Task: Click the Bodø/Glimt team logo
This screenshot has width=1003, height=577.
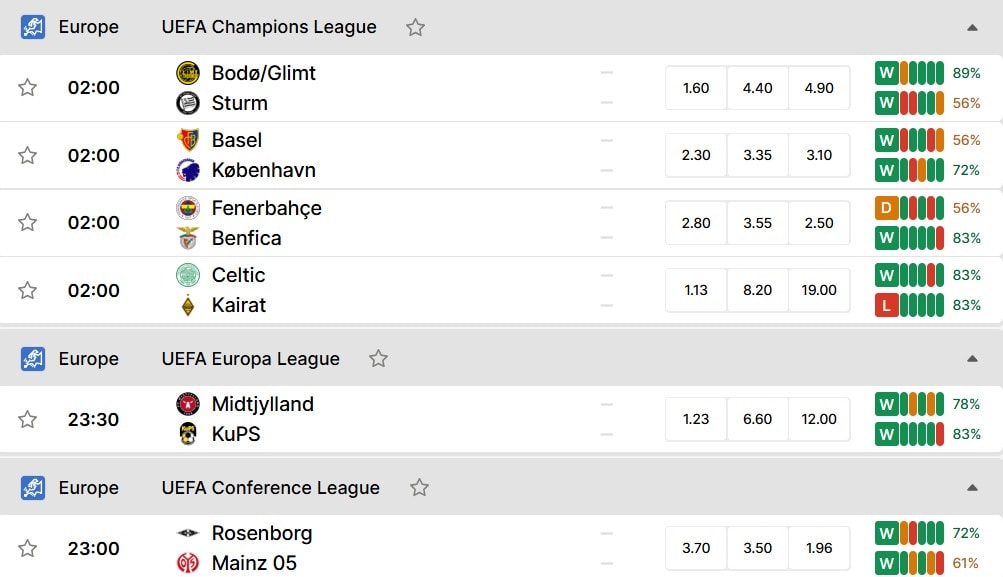Action: pos(188,73)
